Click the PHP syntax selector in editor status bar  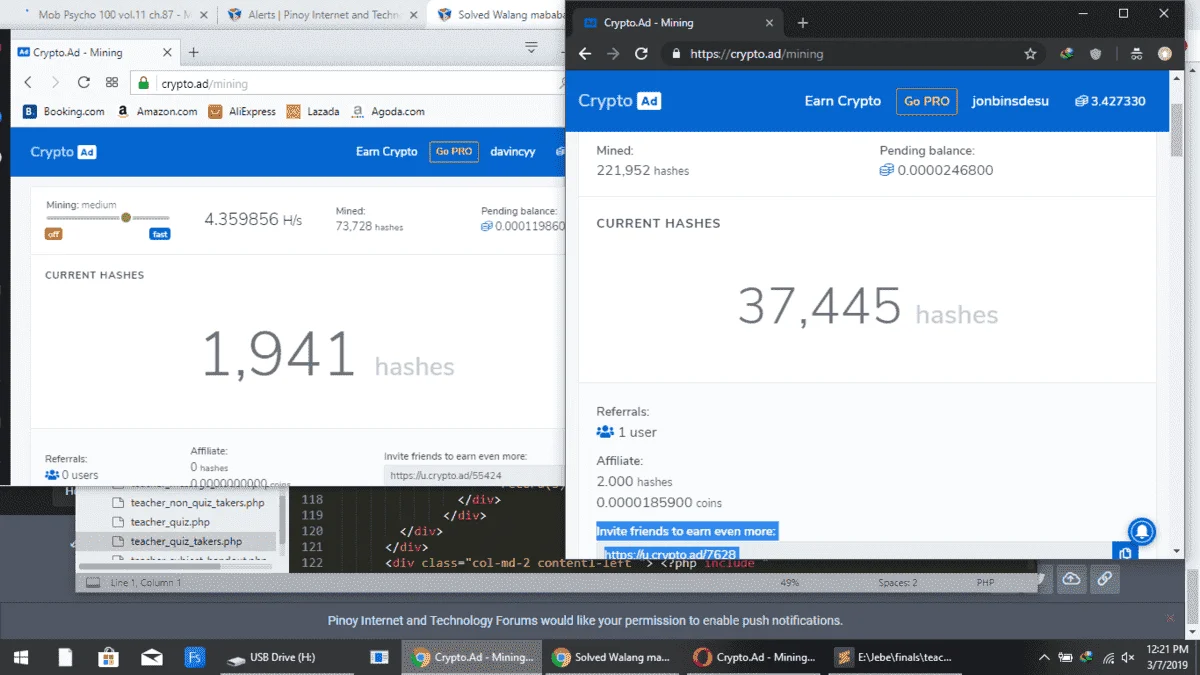(985, 582)
